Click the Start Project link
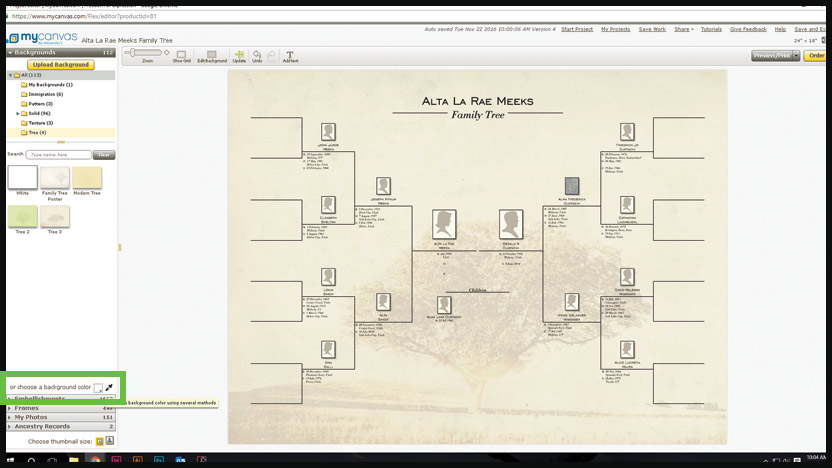Screen dimensions: 832x468 coord(577,29)
